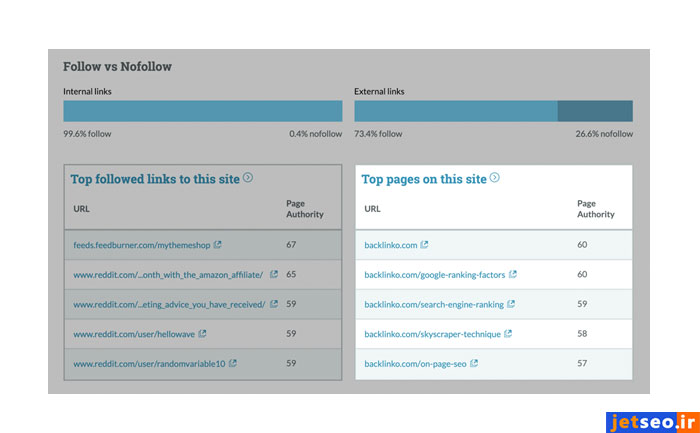Open external icon beside on-page-seo URL
Image resolution: width=700 pixels, height=433 pixels.
(474, 363)
